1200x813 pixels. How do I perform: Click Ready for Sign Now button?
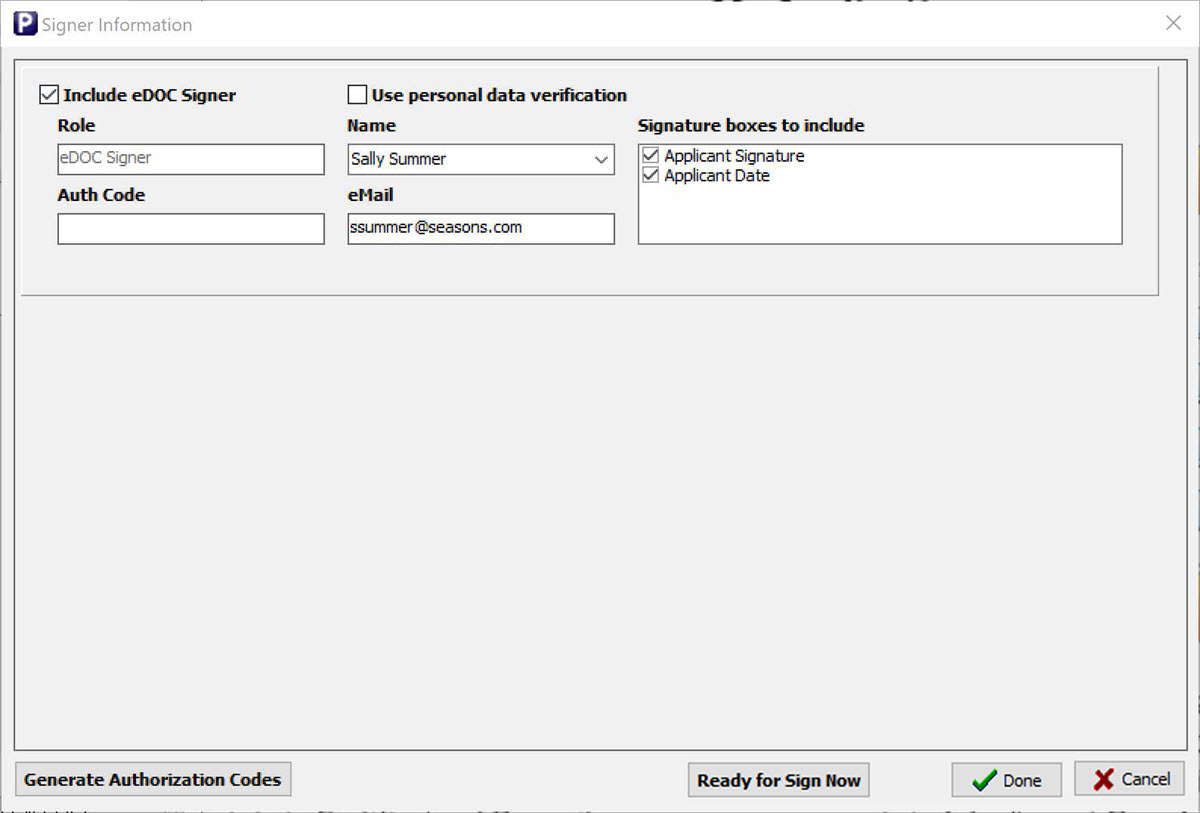779,780
